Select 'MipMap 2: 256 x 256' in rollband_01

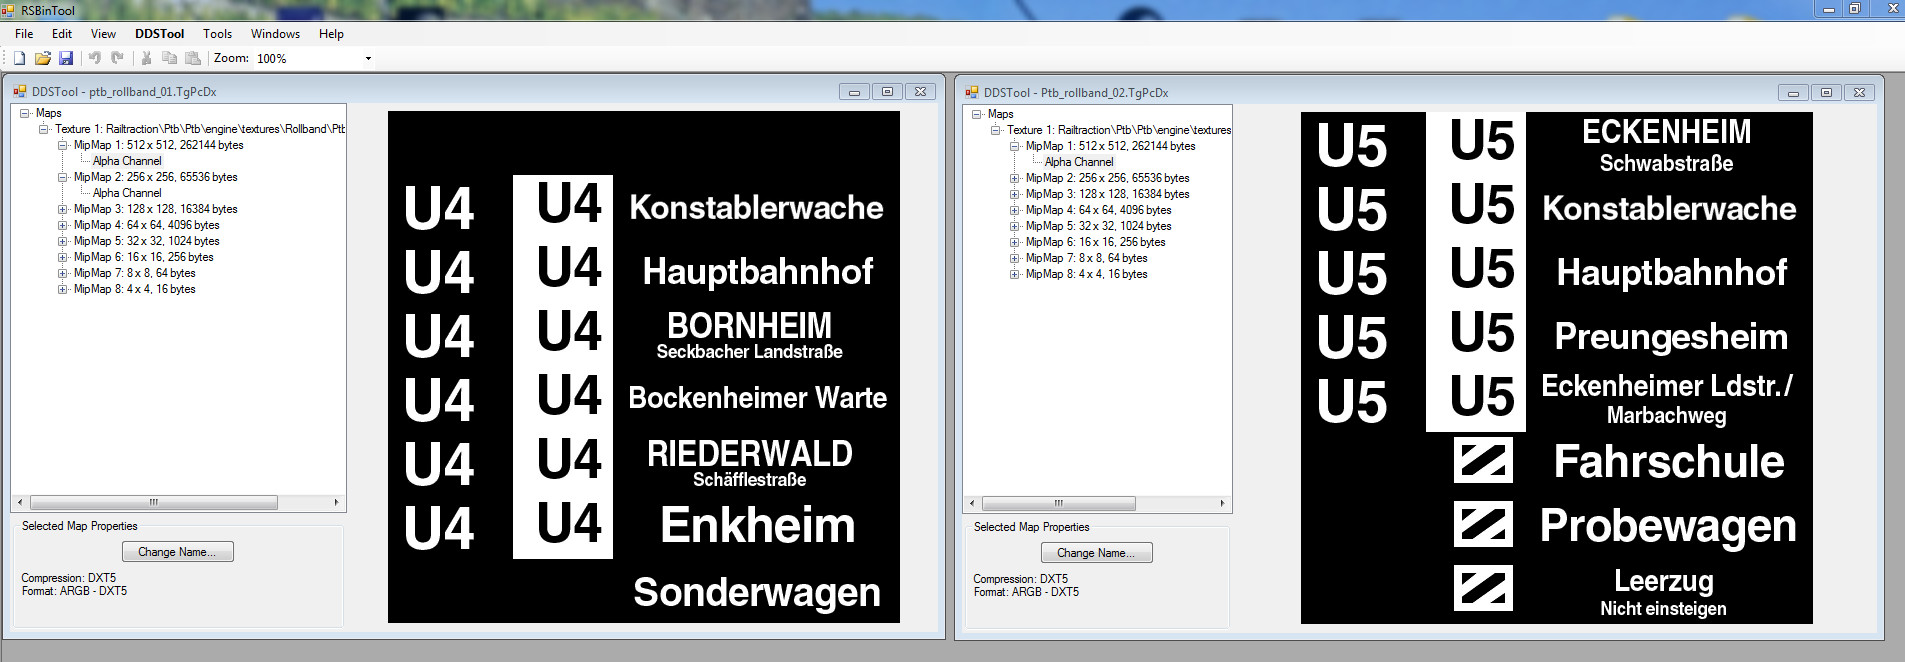coord(155,177)
